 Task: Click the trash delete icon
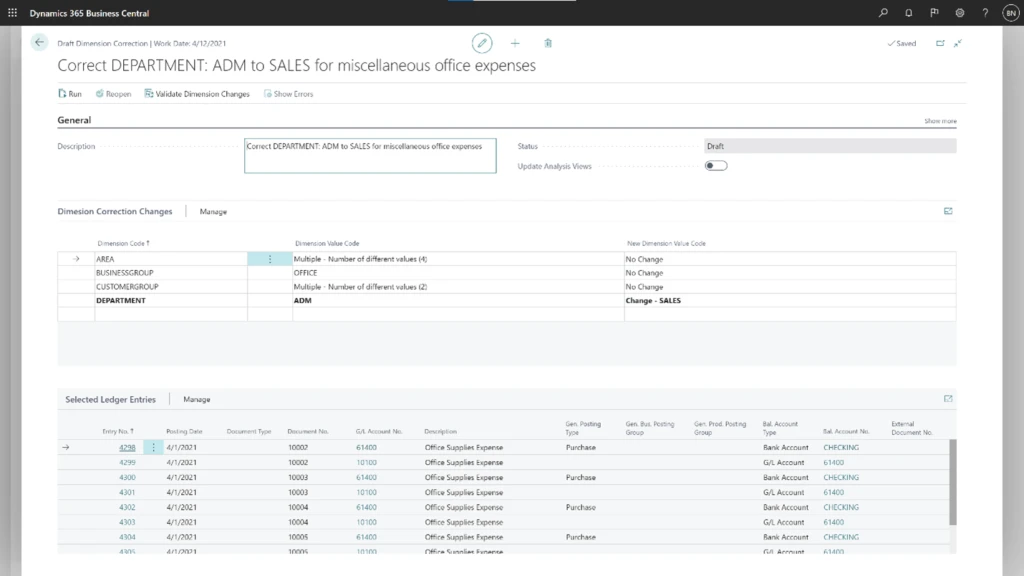coord(548,43)
